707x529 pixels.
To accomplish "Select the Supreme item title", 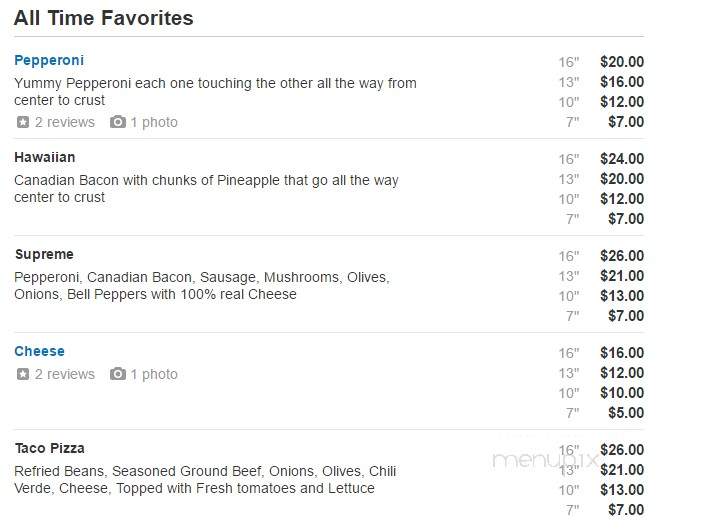I will 44,254.
